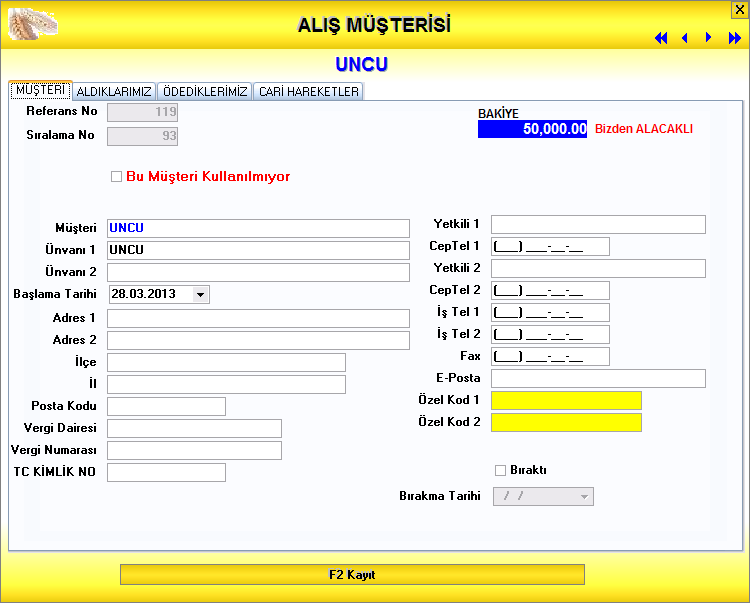
Task: Tick the 'Bıraktı' checkbox
Action: pyautogui.click(x=501, y=471)
